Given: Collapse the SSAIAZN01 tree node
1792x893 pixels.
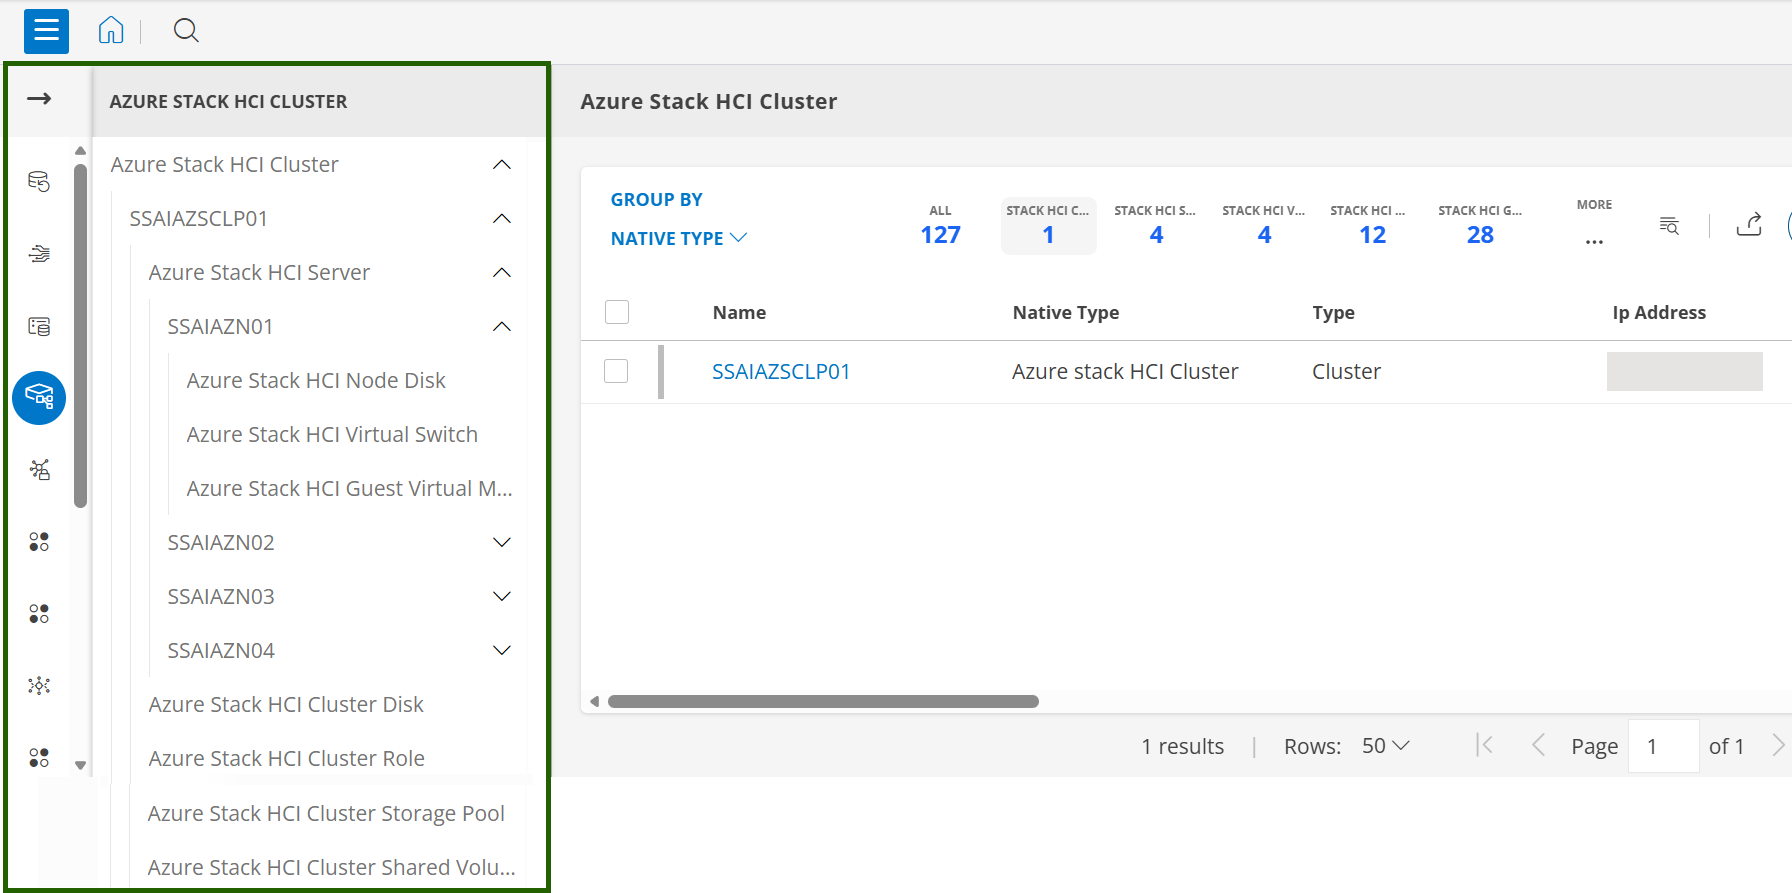Looking at the screenshot, I should click(502, 326).
